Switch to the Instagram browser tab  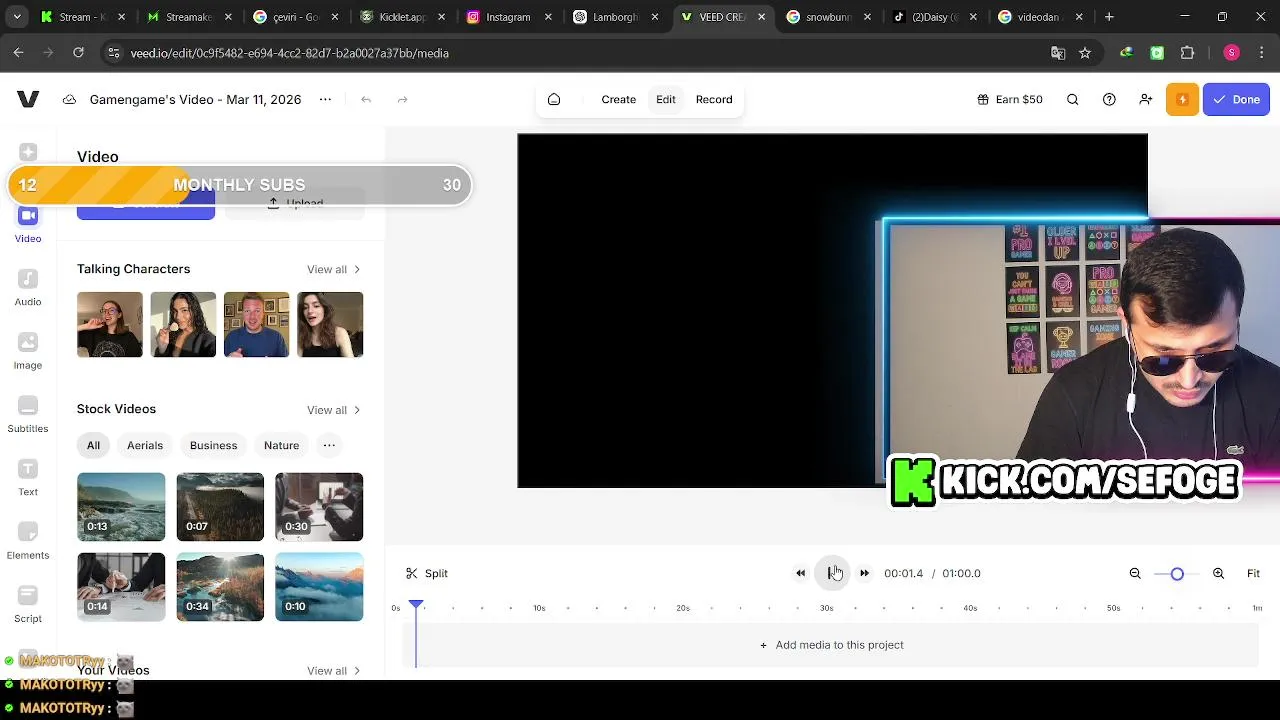coord(508,17)
